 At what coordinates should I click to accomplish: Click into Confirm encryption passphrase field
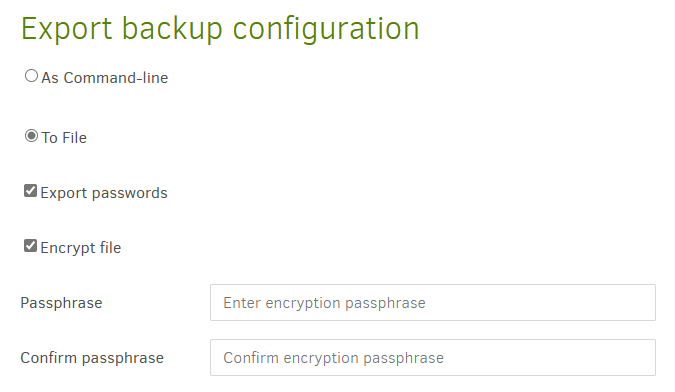tap(433, 358)
